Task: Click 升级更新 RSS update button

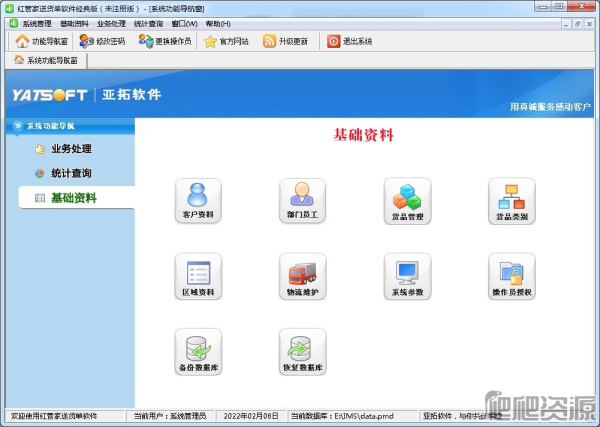Action: (285, 41)
